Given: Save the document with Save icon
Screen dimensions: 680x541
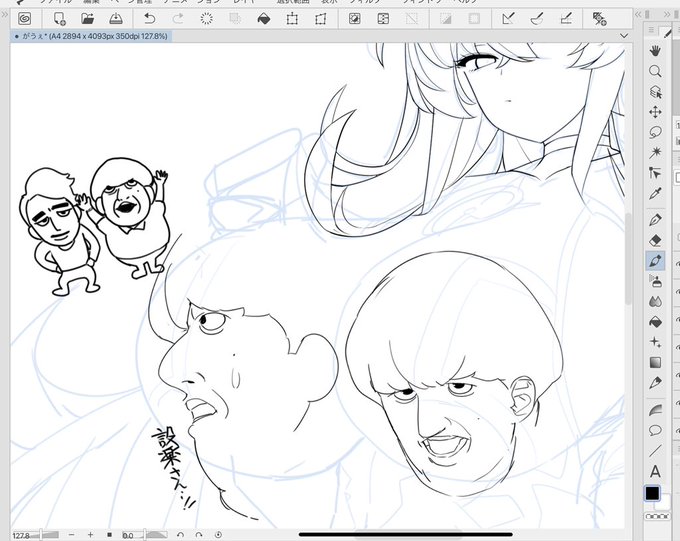Looking at the screenshot, I should [116, 19].
